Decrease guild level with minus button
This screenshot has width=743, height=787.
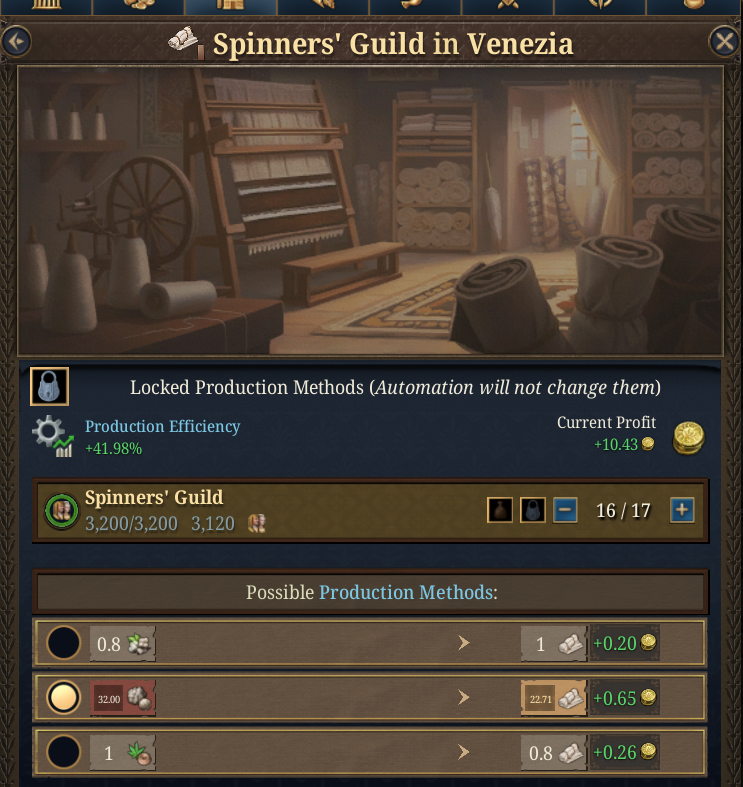click(x=565, y=510)
